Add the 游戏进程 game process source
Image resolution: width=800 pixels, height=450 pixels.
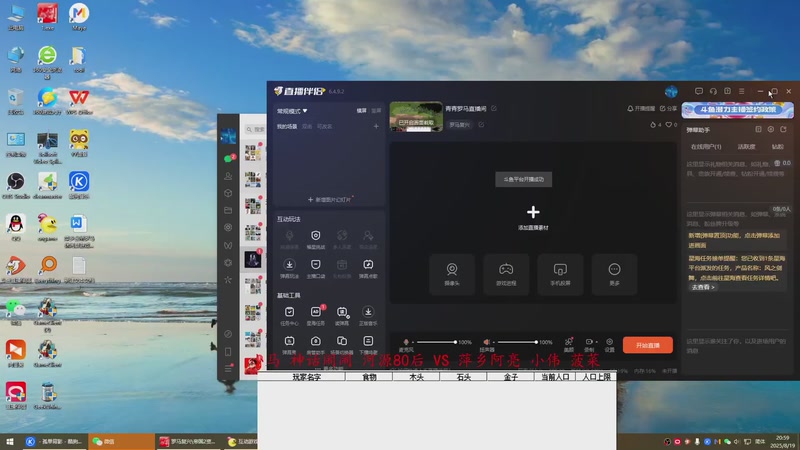tap(506, 274)
